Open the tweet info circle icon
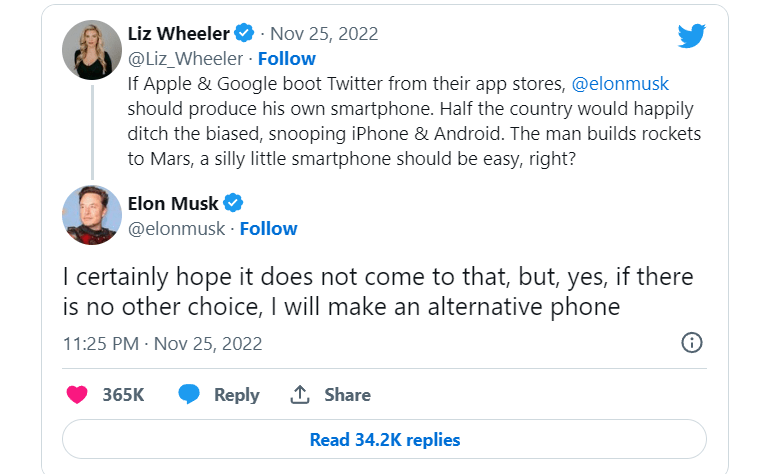 (691, 343)
